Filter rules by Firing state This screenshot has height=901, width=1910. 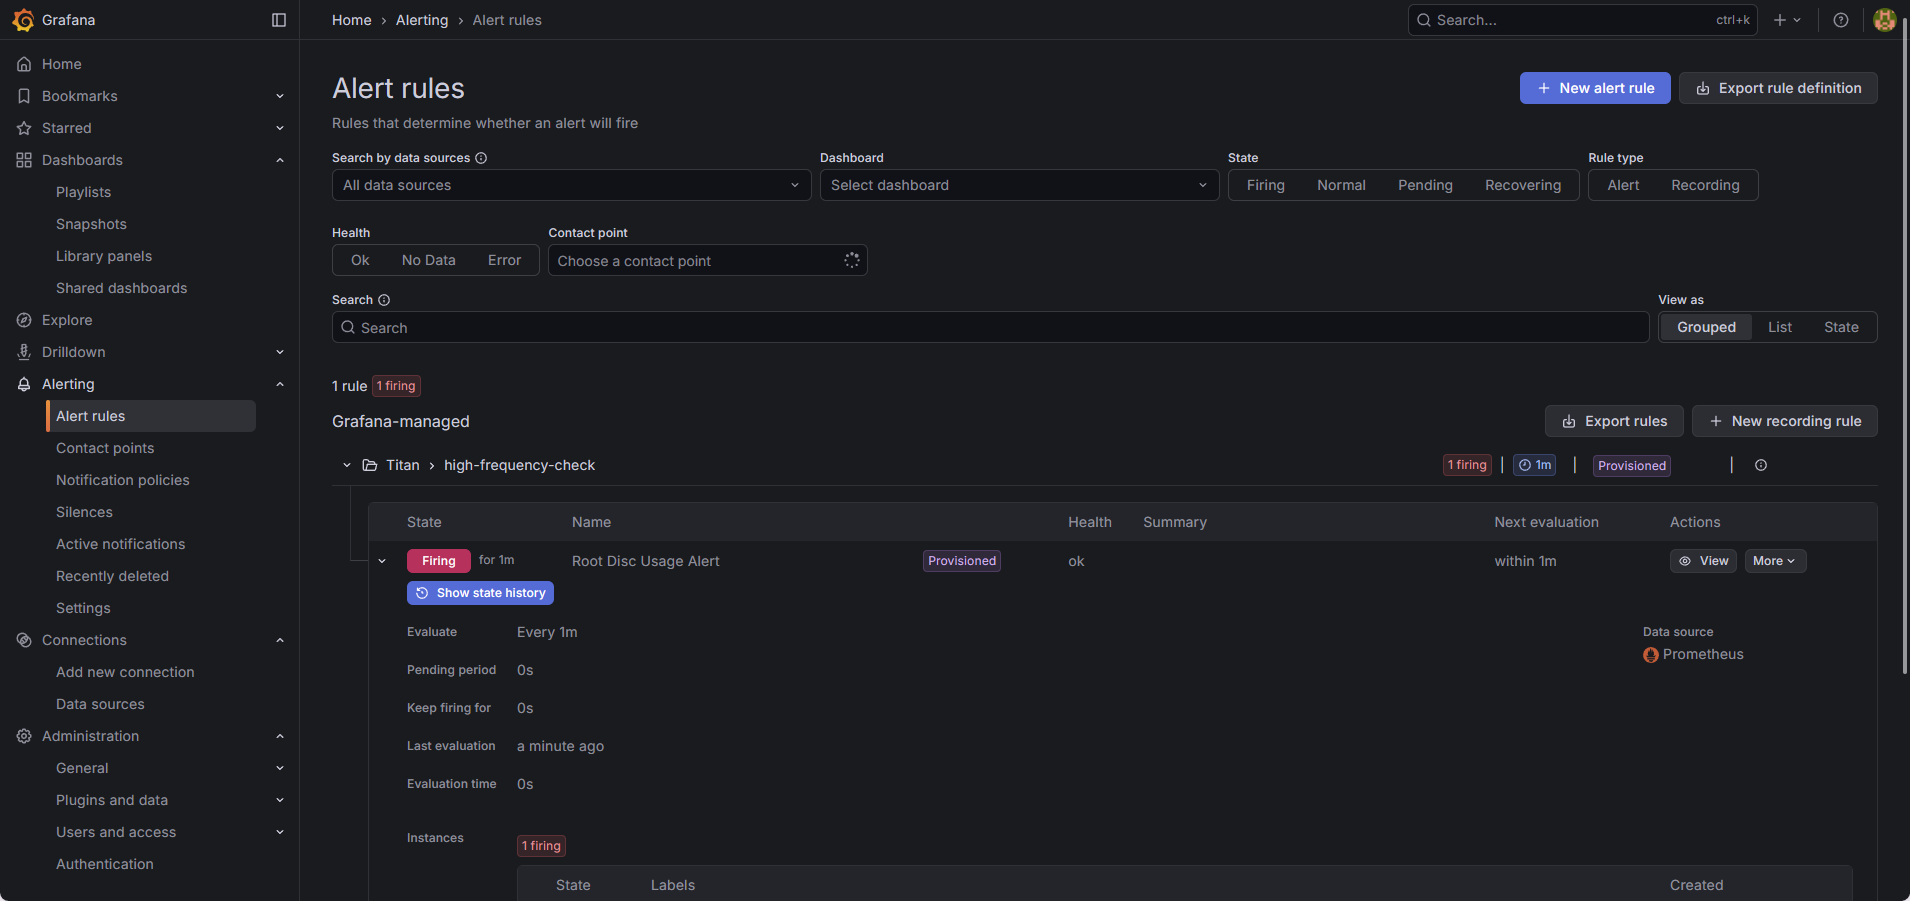coord(1266,185)
